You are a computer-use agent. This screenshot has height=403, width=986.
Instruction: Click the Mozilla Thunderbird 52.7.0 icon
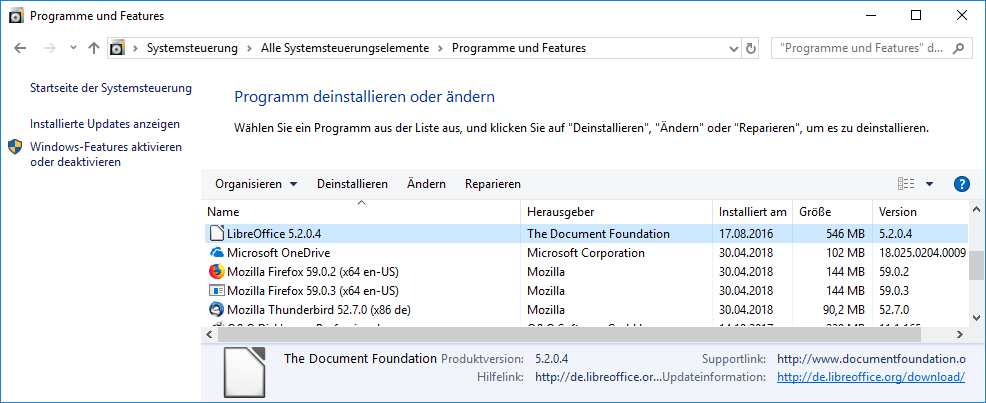pyautogui.click(x=216, y=309)
